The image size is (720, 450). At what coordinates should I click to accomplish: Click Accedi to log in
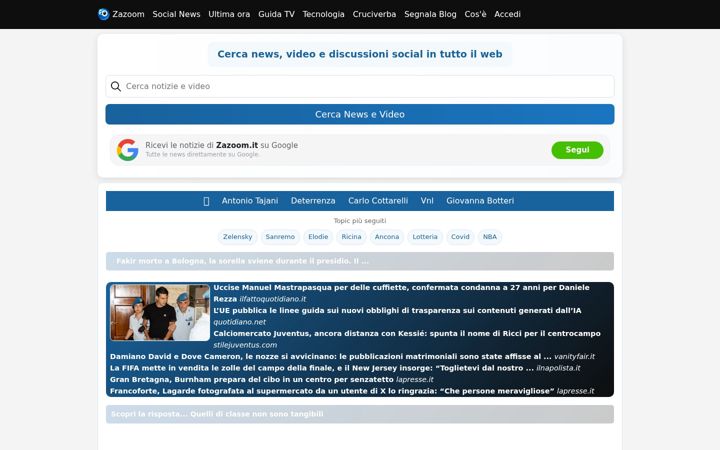(507, 14)
